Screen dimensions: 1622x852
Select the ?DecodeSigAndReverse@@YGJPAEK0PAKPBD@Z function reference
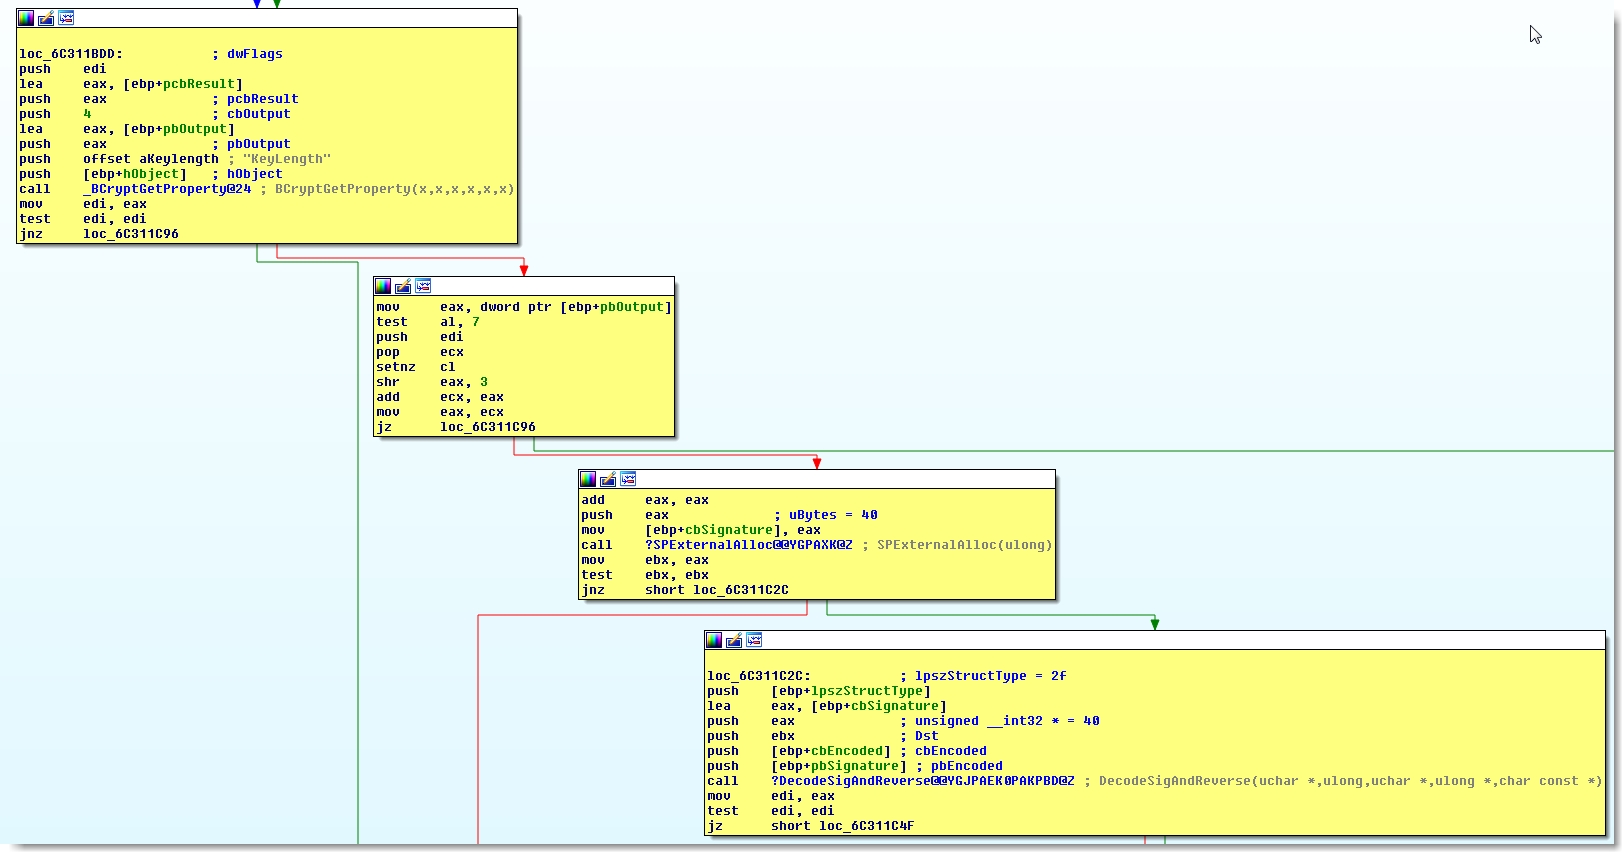coord(922,781)
